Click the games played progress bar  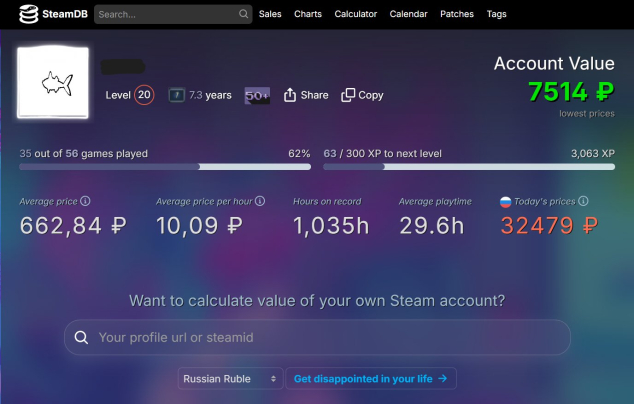[x=165, y=167]
